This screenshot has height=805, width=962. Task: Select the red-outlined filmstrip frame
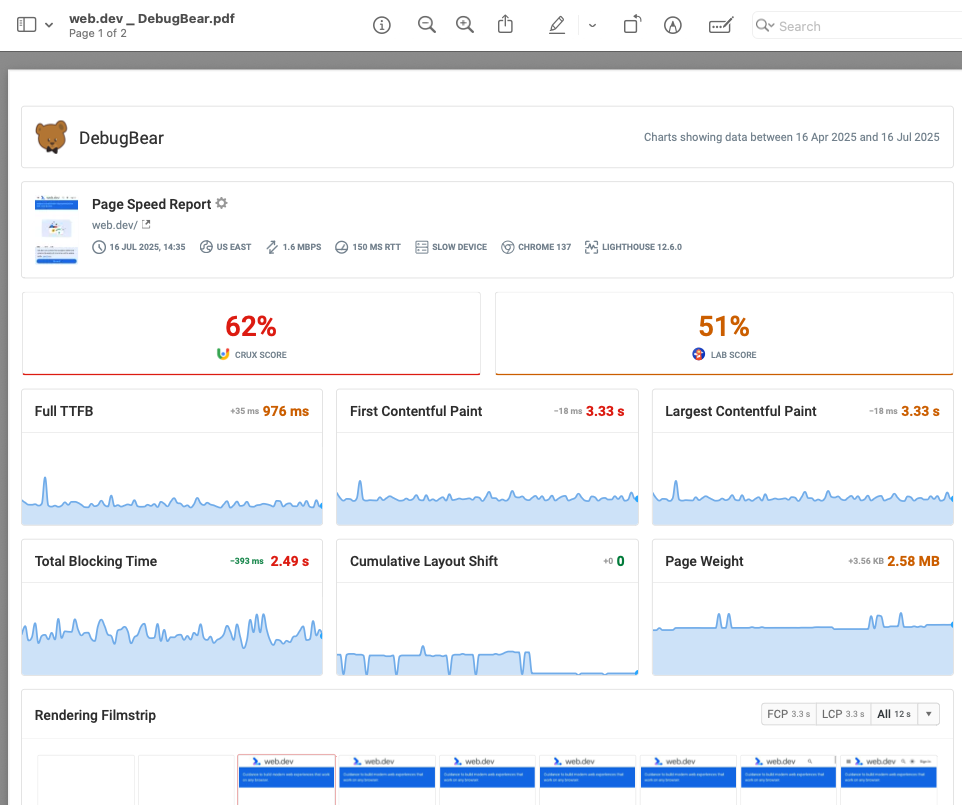[287, 779]
